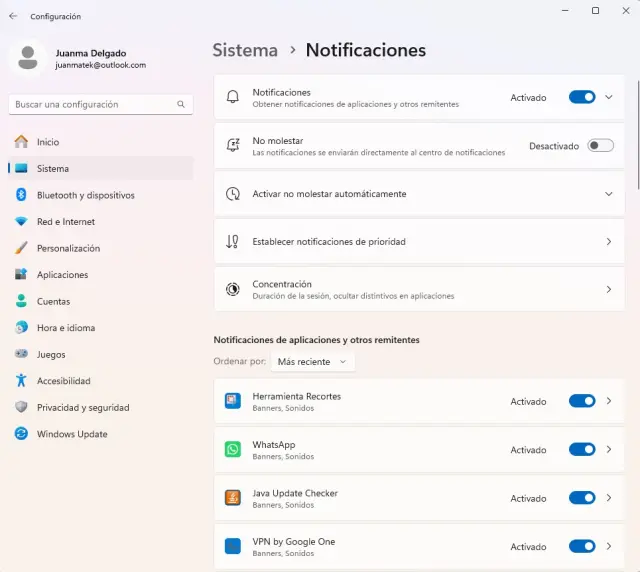This screenshot has height=572, width=640.
Task: Click the search magnifier icon
Action: pyautogui.click(x=181, y=104)
